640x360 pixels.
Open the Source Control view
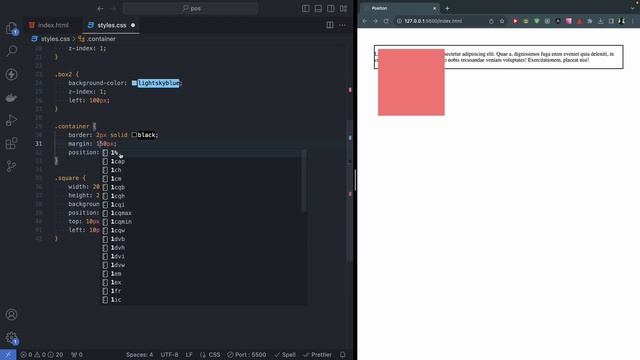tap(11, 166)
